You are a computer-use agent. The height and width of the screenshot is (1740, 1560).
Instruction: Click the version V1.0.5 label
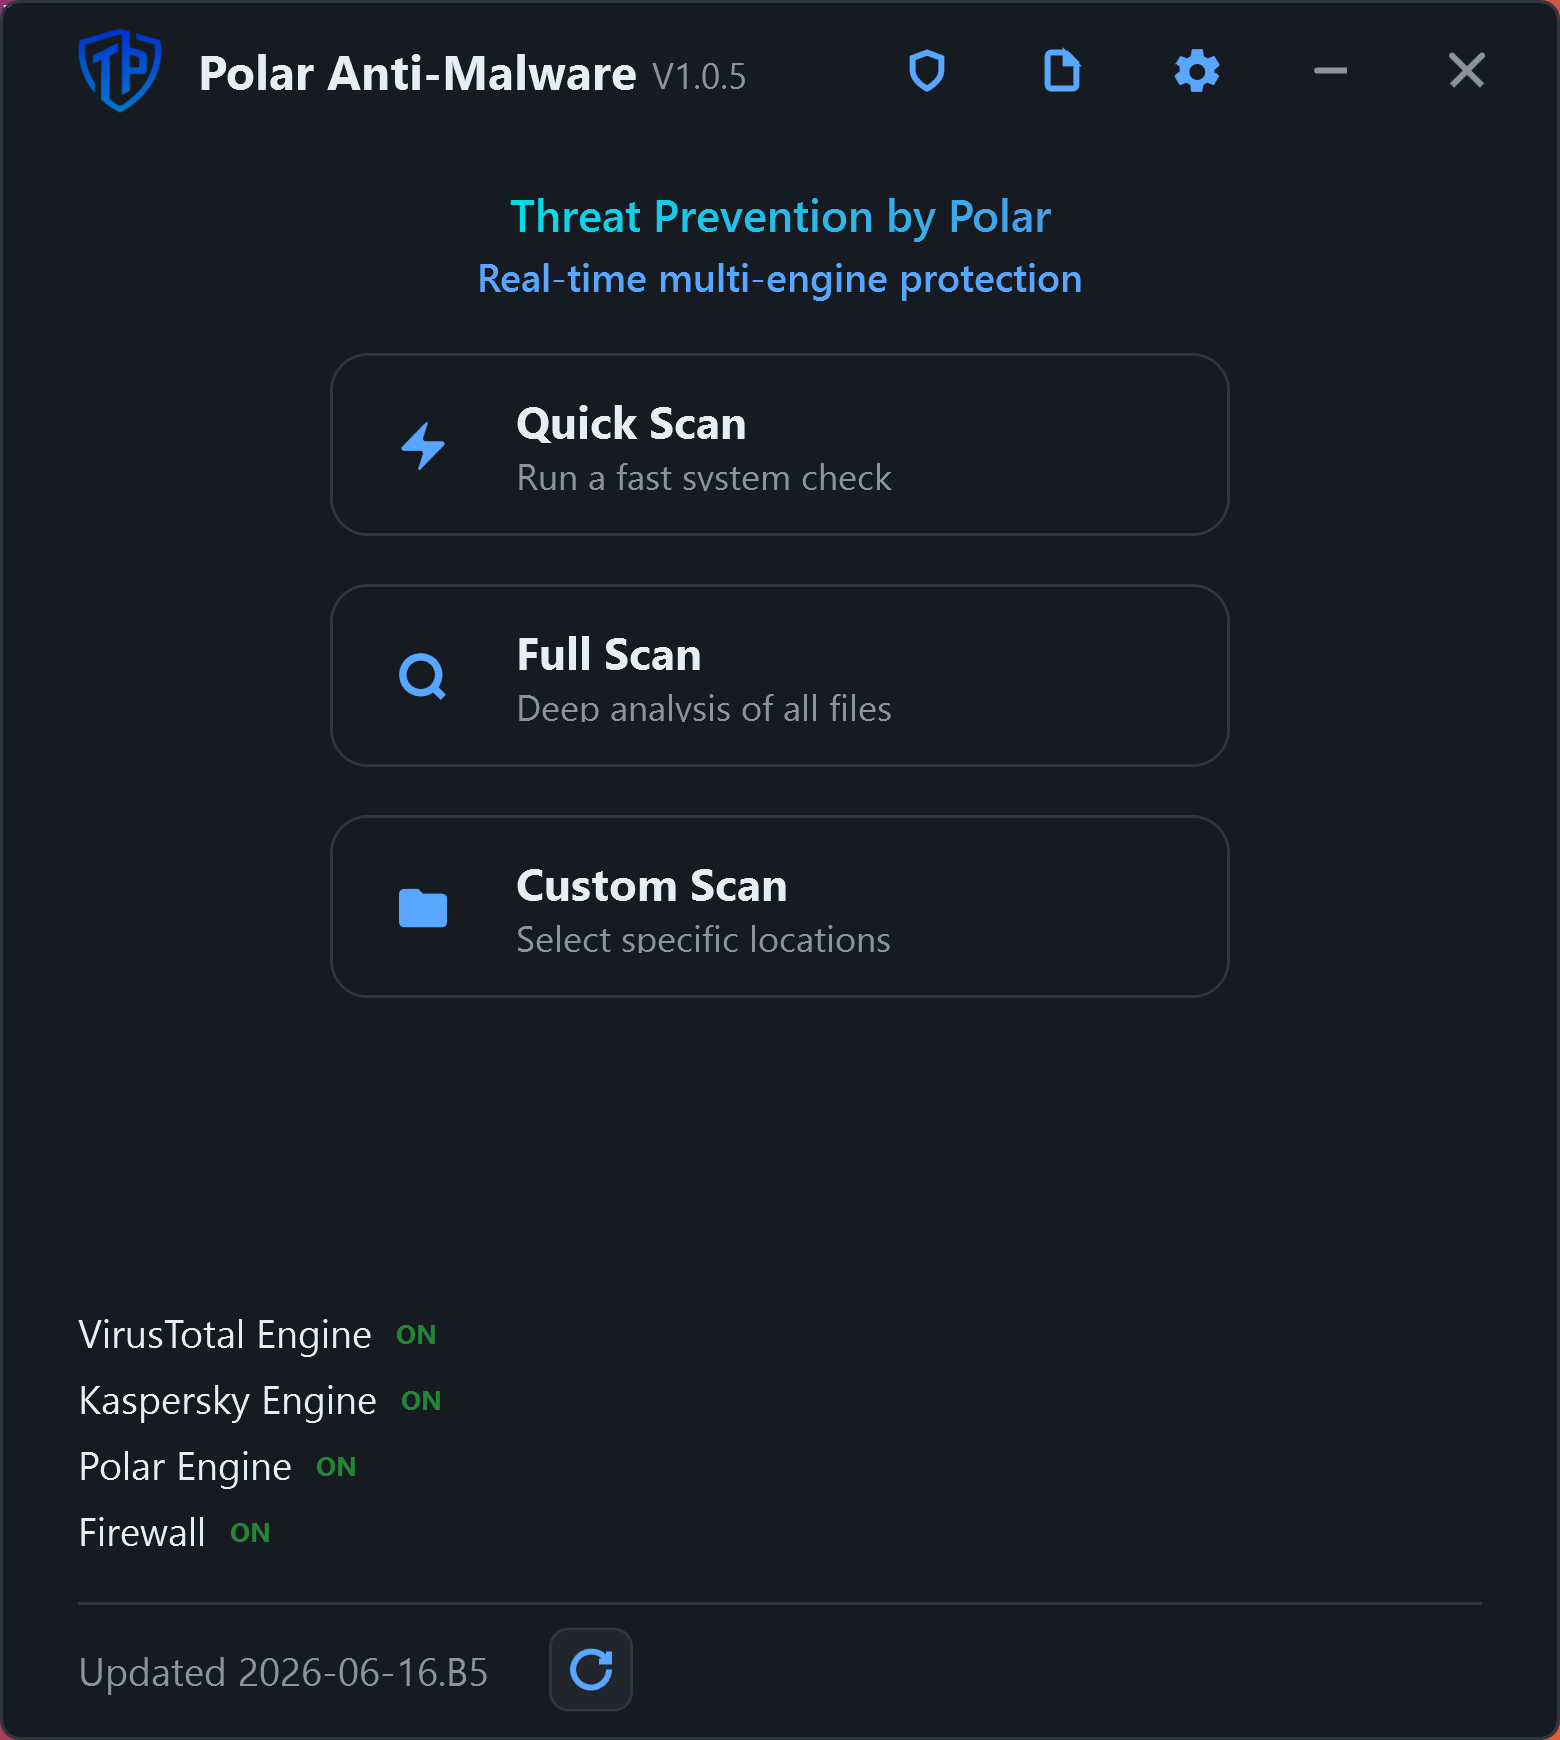pos(699,77)
